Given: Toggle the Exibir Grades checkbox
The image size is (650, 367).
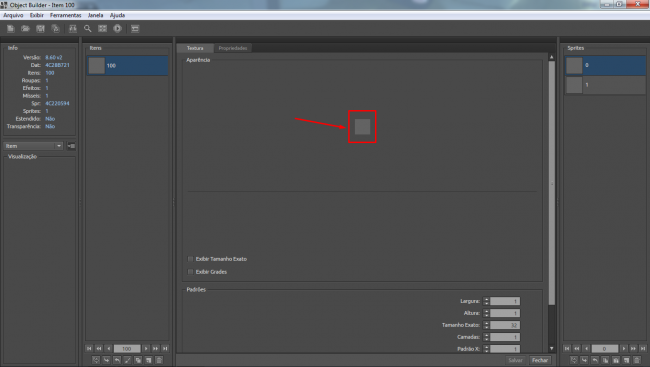Looking at the screenshot, I should [x=191, y=272].
